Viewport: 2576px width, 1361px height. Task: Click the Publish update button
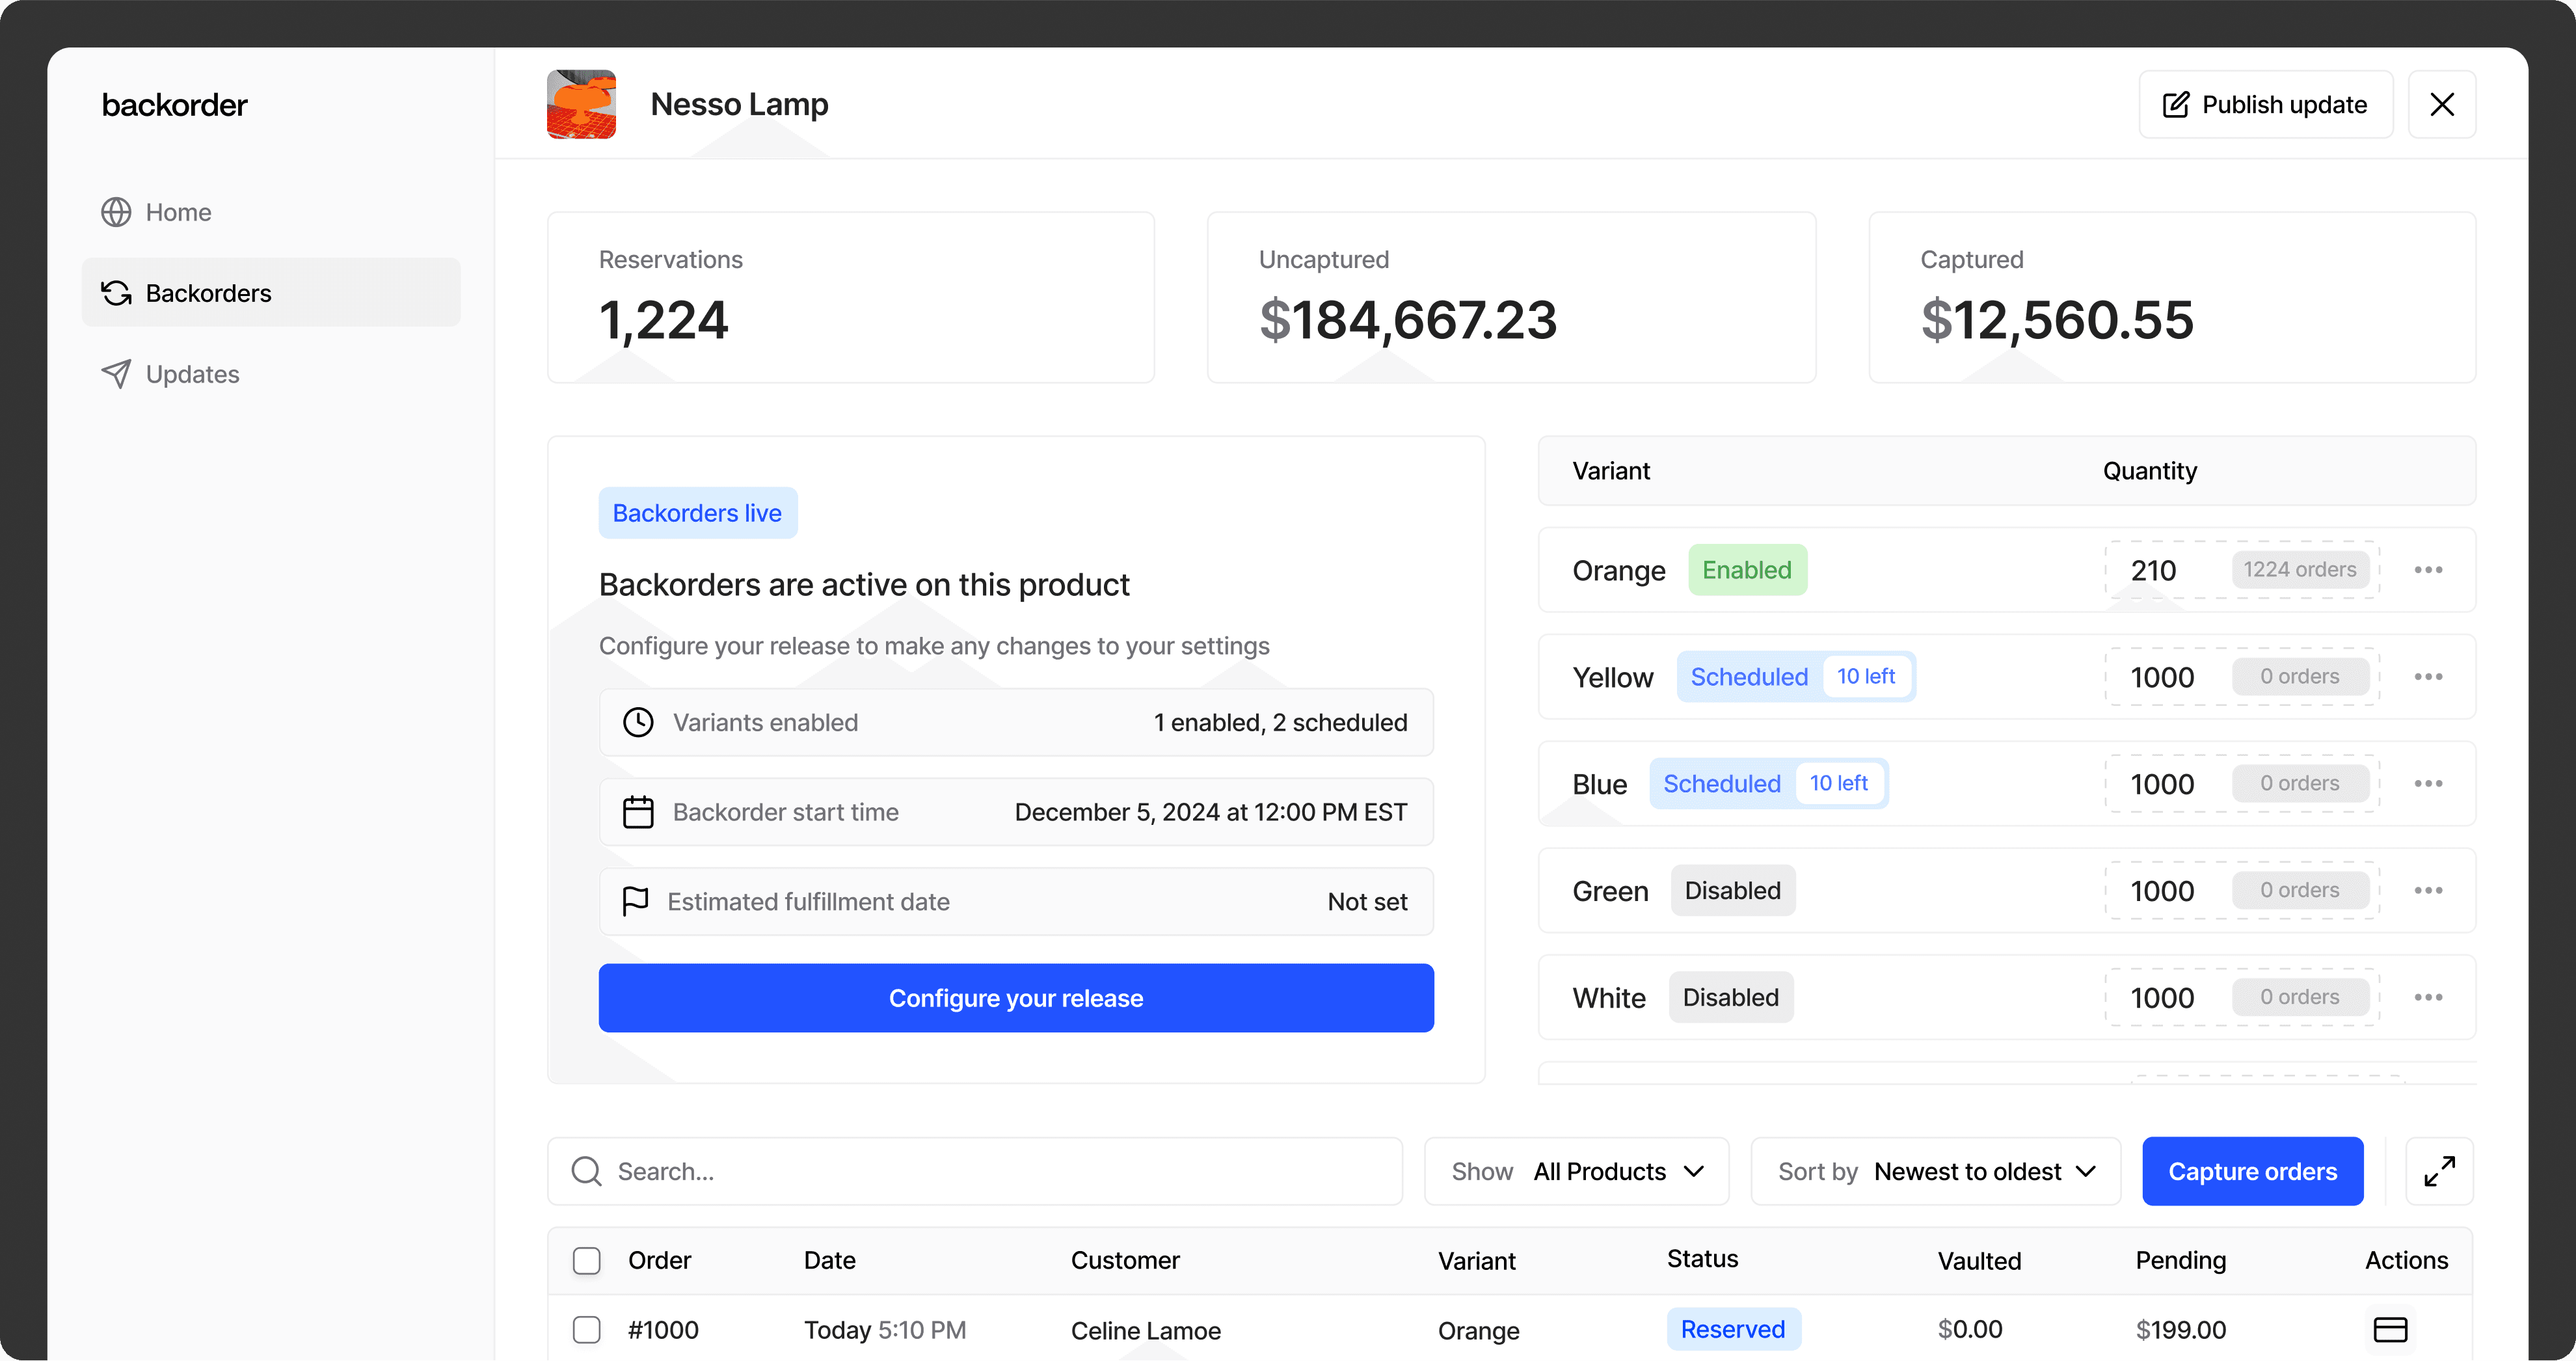point(2265,104)
